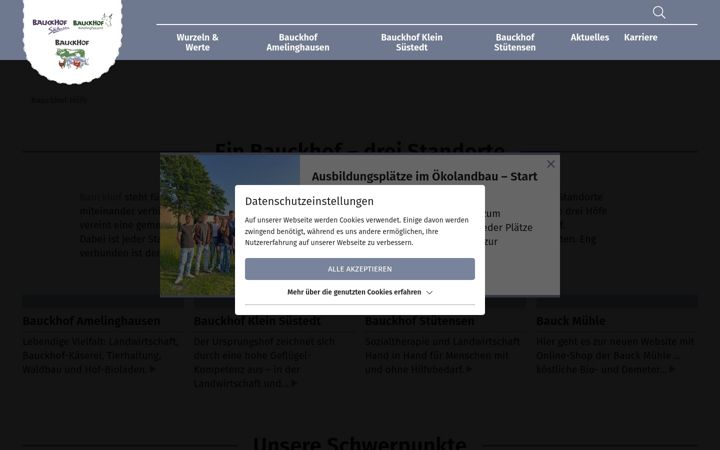Open the Bauckhof Klein Süstedt menu item

tap(411, 42)
